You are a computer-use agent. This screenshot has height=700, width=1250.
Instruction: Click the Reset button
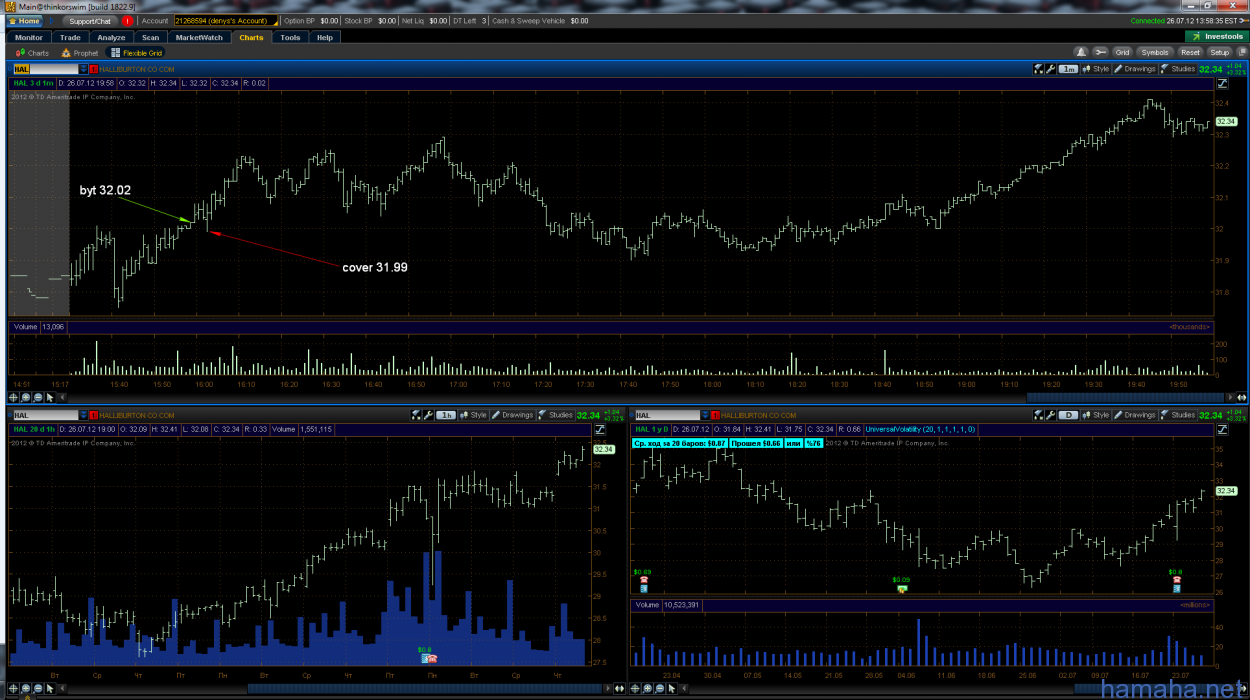click(1190, 52)
